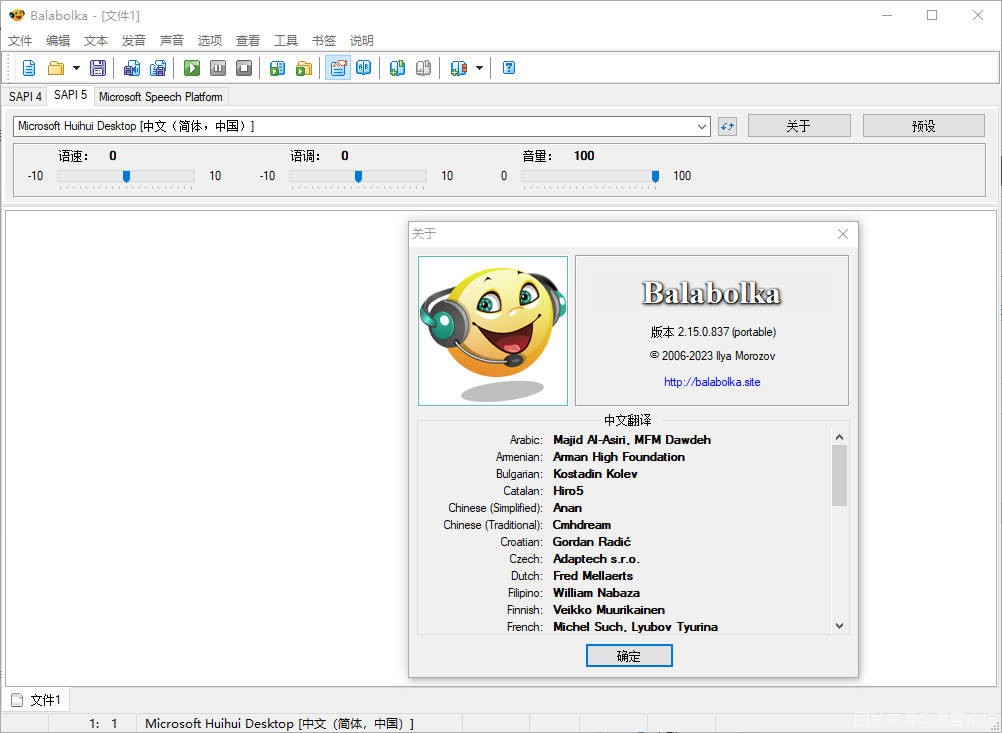Save document with the floppy disk icon
This screenshot has height=733, width=1002.
tap(98, 68)
